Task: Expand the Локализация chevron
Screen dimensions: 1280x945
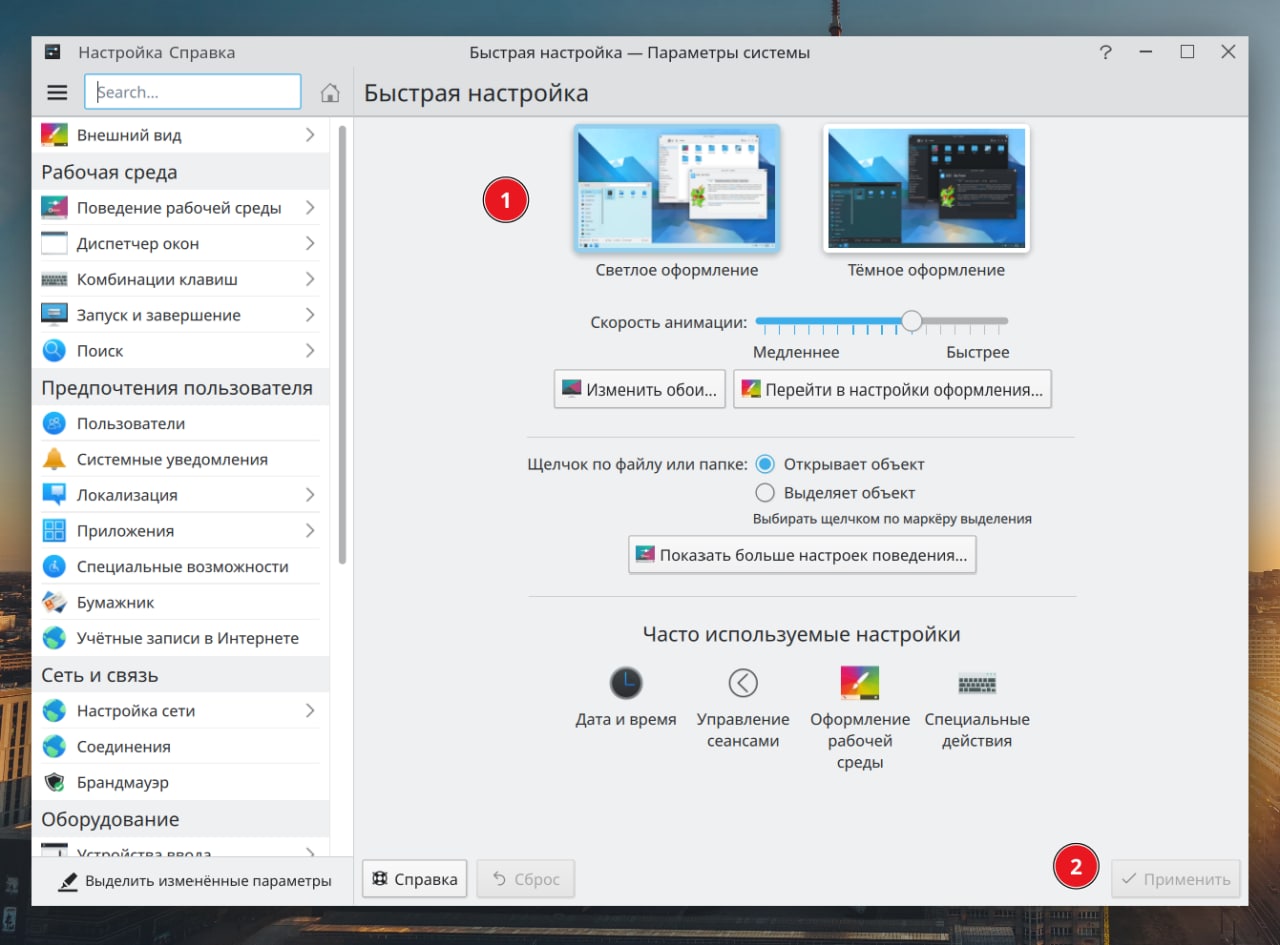Action: pos(310,495)
